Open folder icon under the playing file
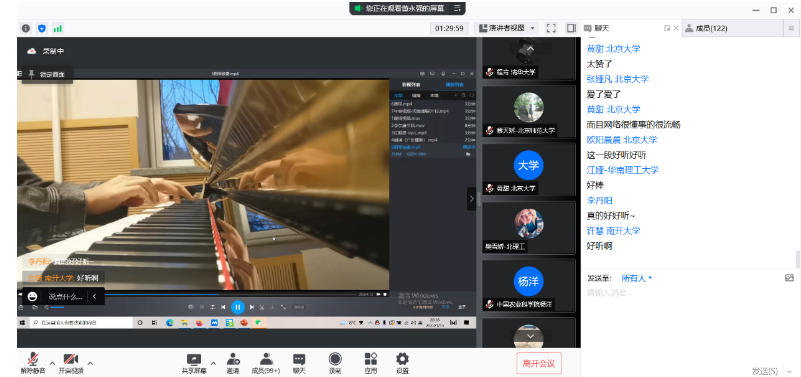Screen dimensions: 801x377 (468, 153)
